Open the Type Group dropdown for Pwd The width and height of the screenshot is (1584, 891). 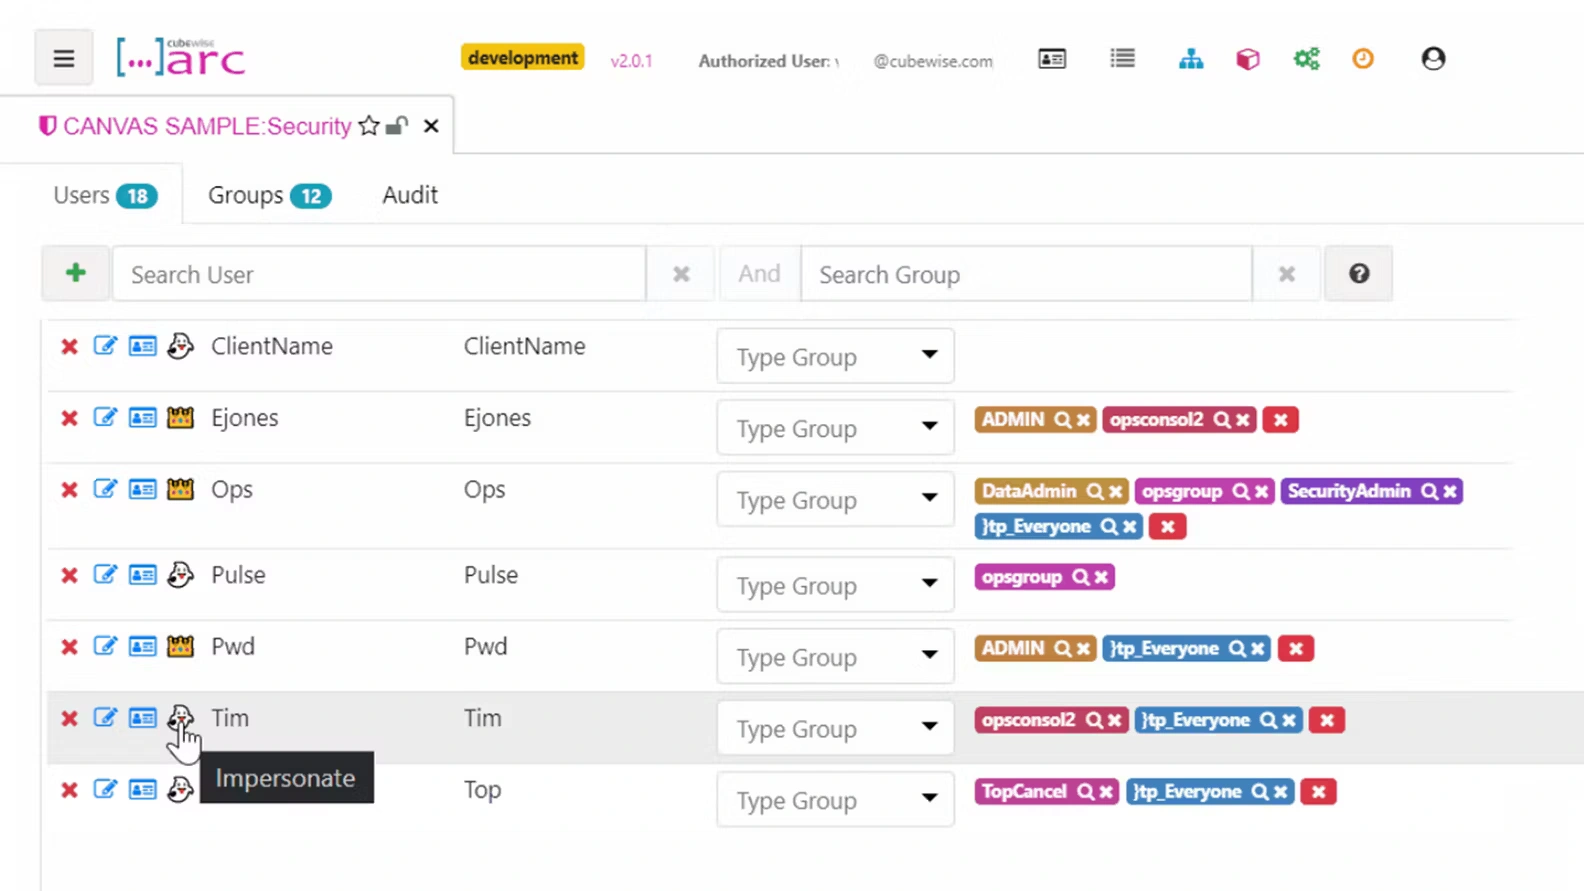pos(835,657)
